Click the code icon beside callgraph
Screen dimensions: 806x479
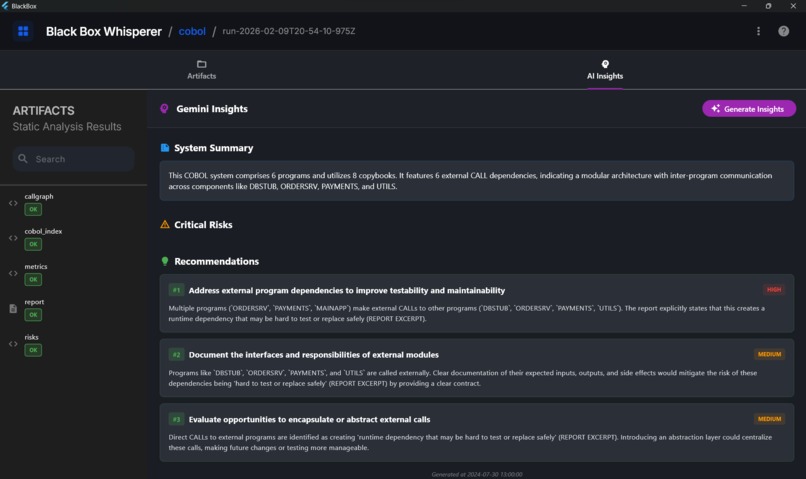tap(13, 204)
